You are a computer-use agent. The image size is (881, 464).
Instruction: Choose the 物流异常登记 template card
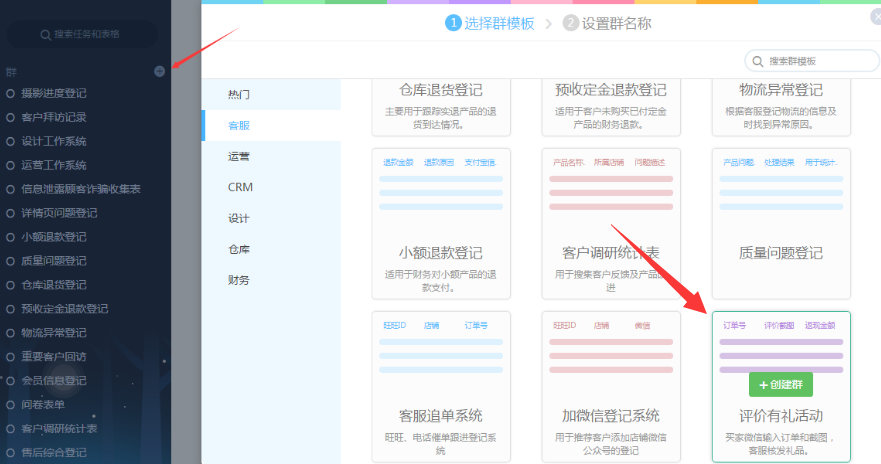pyautogui.click(x=781, y=107)
